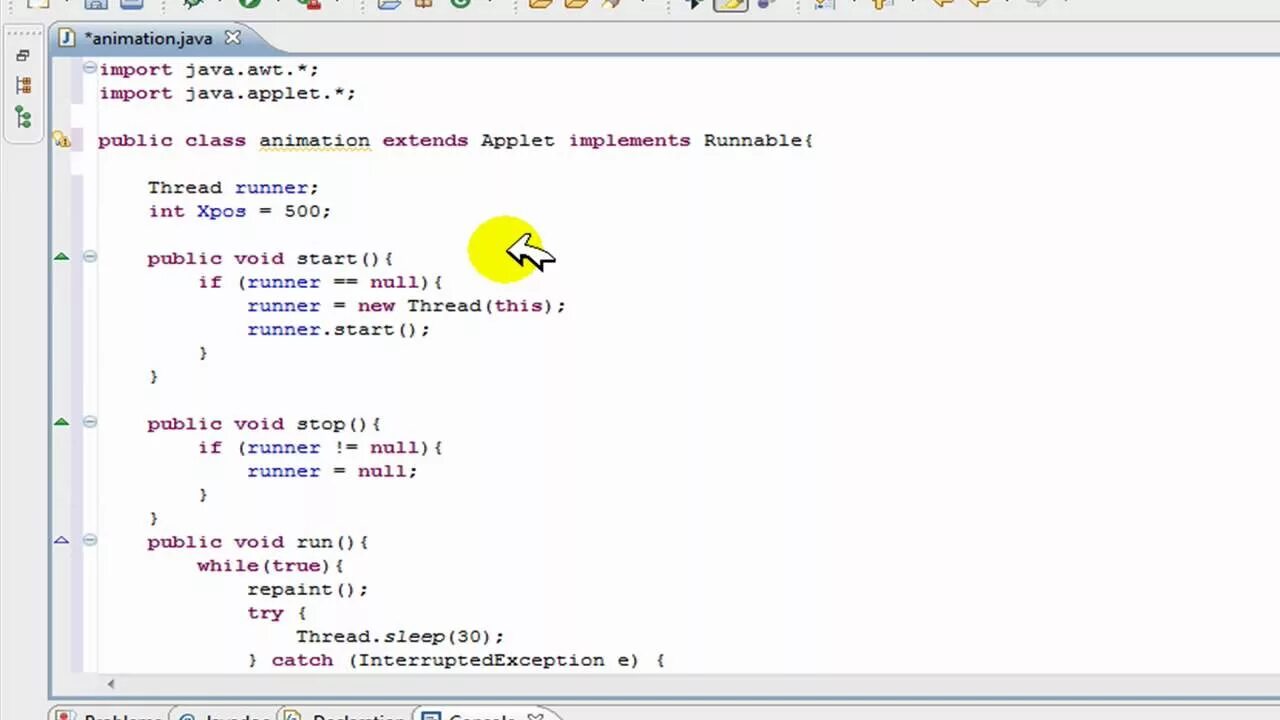Click the line 'import java.applet.*;'
The height and width of the screenshot is (720, 1280).
coord(227,93)
